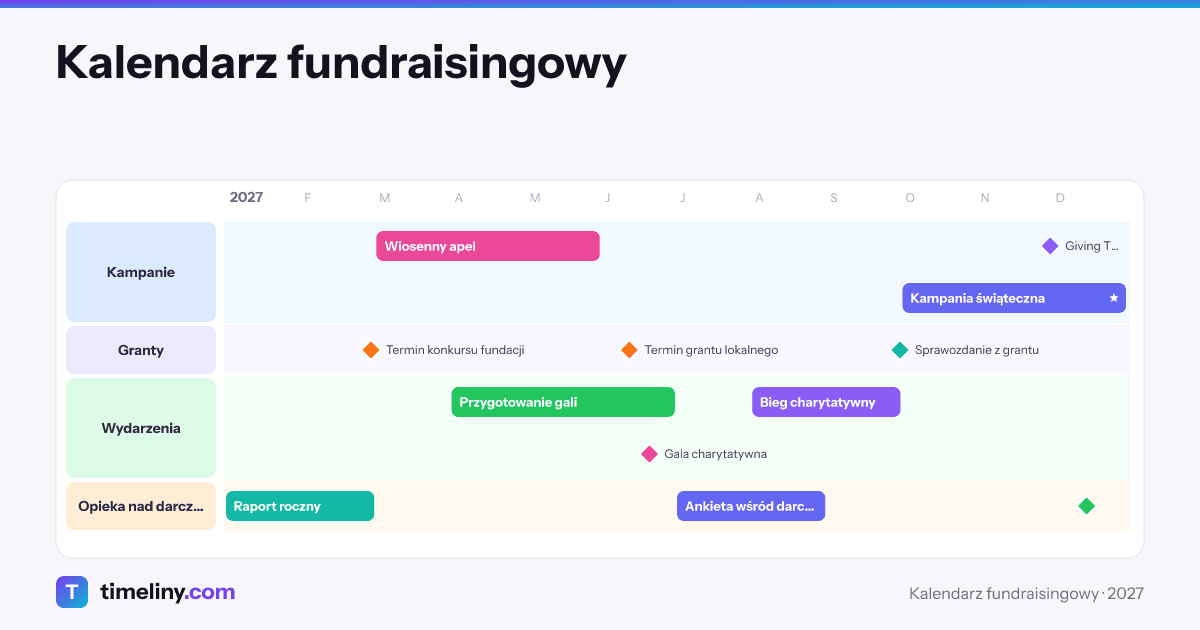This screenshot has height=630, width=1200.
Task: Click the star icon on Kampania świąteczna
Action: tap(1113, 298)
